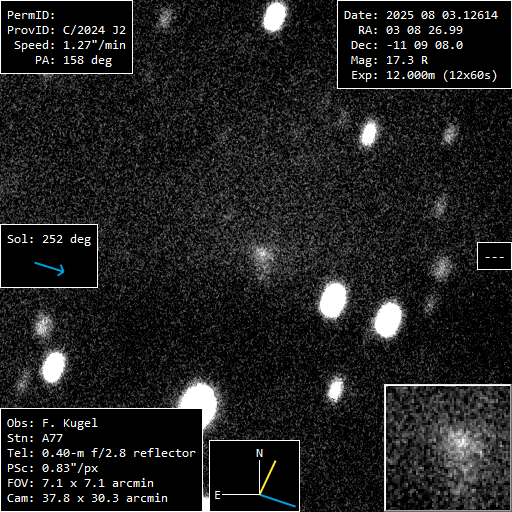Click the blue line in compass box
Viewport: 512px width, 512px height.
point(278,501)
